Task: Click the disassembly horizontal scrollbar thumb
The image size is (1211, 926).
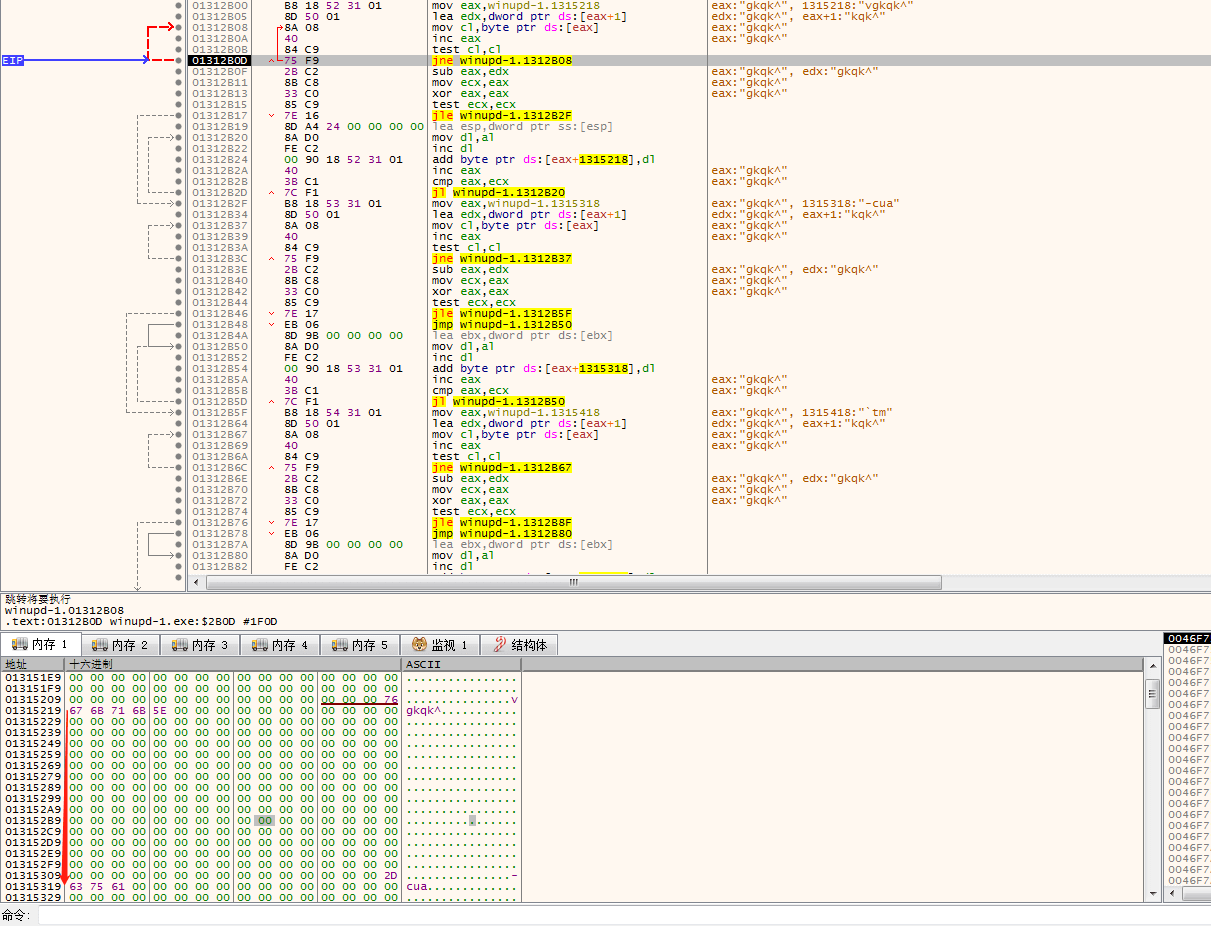Action: coord(573,582)
